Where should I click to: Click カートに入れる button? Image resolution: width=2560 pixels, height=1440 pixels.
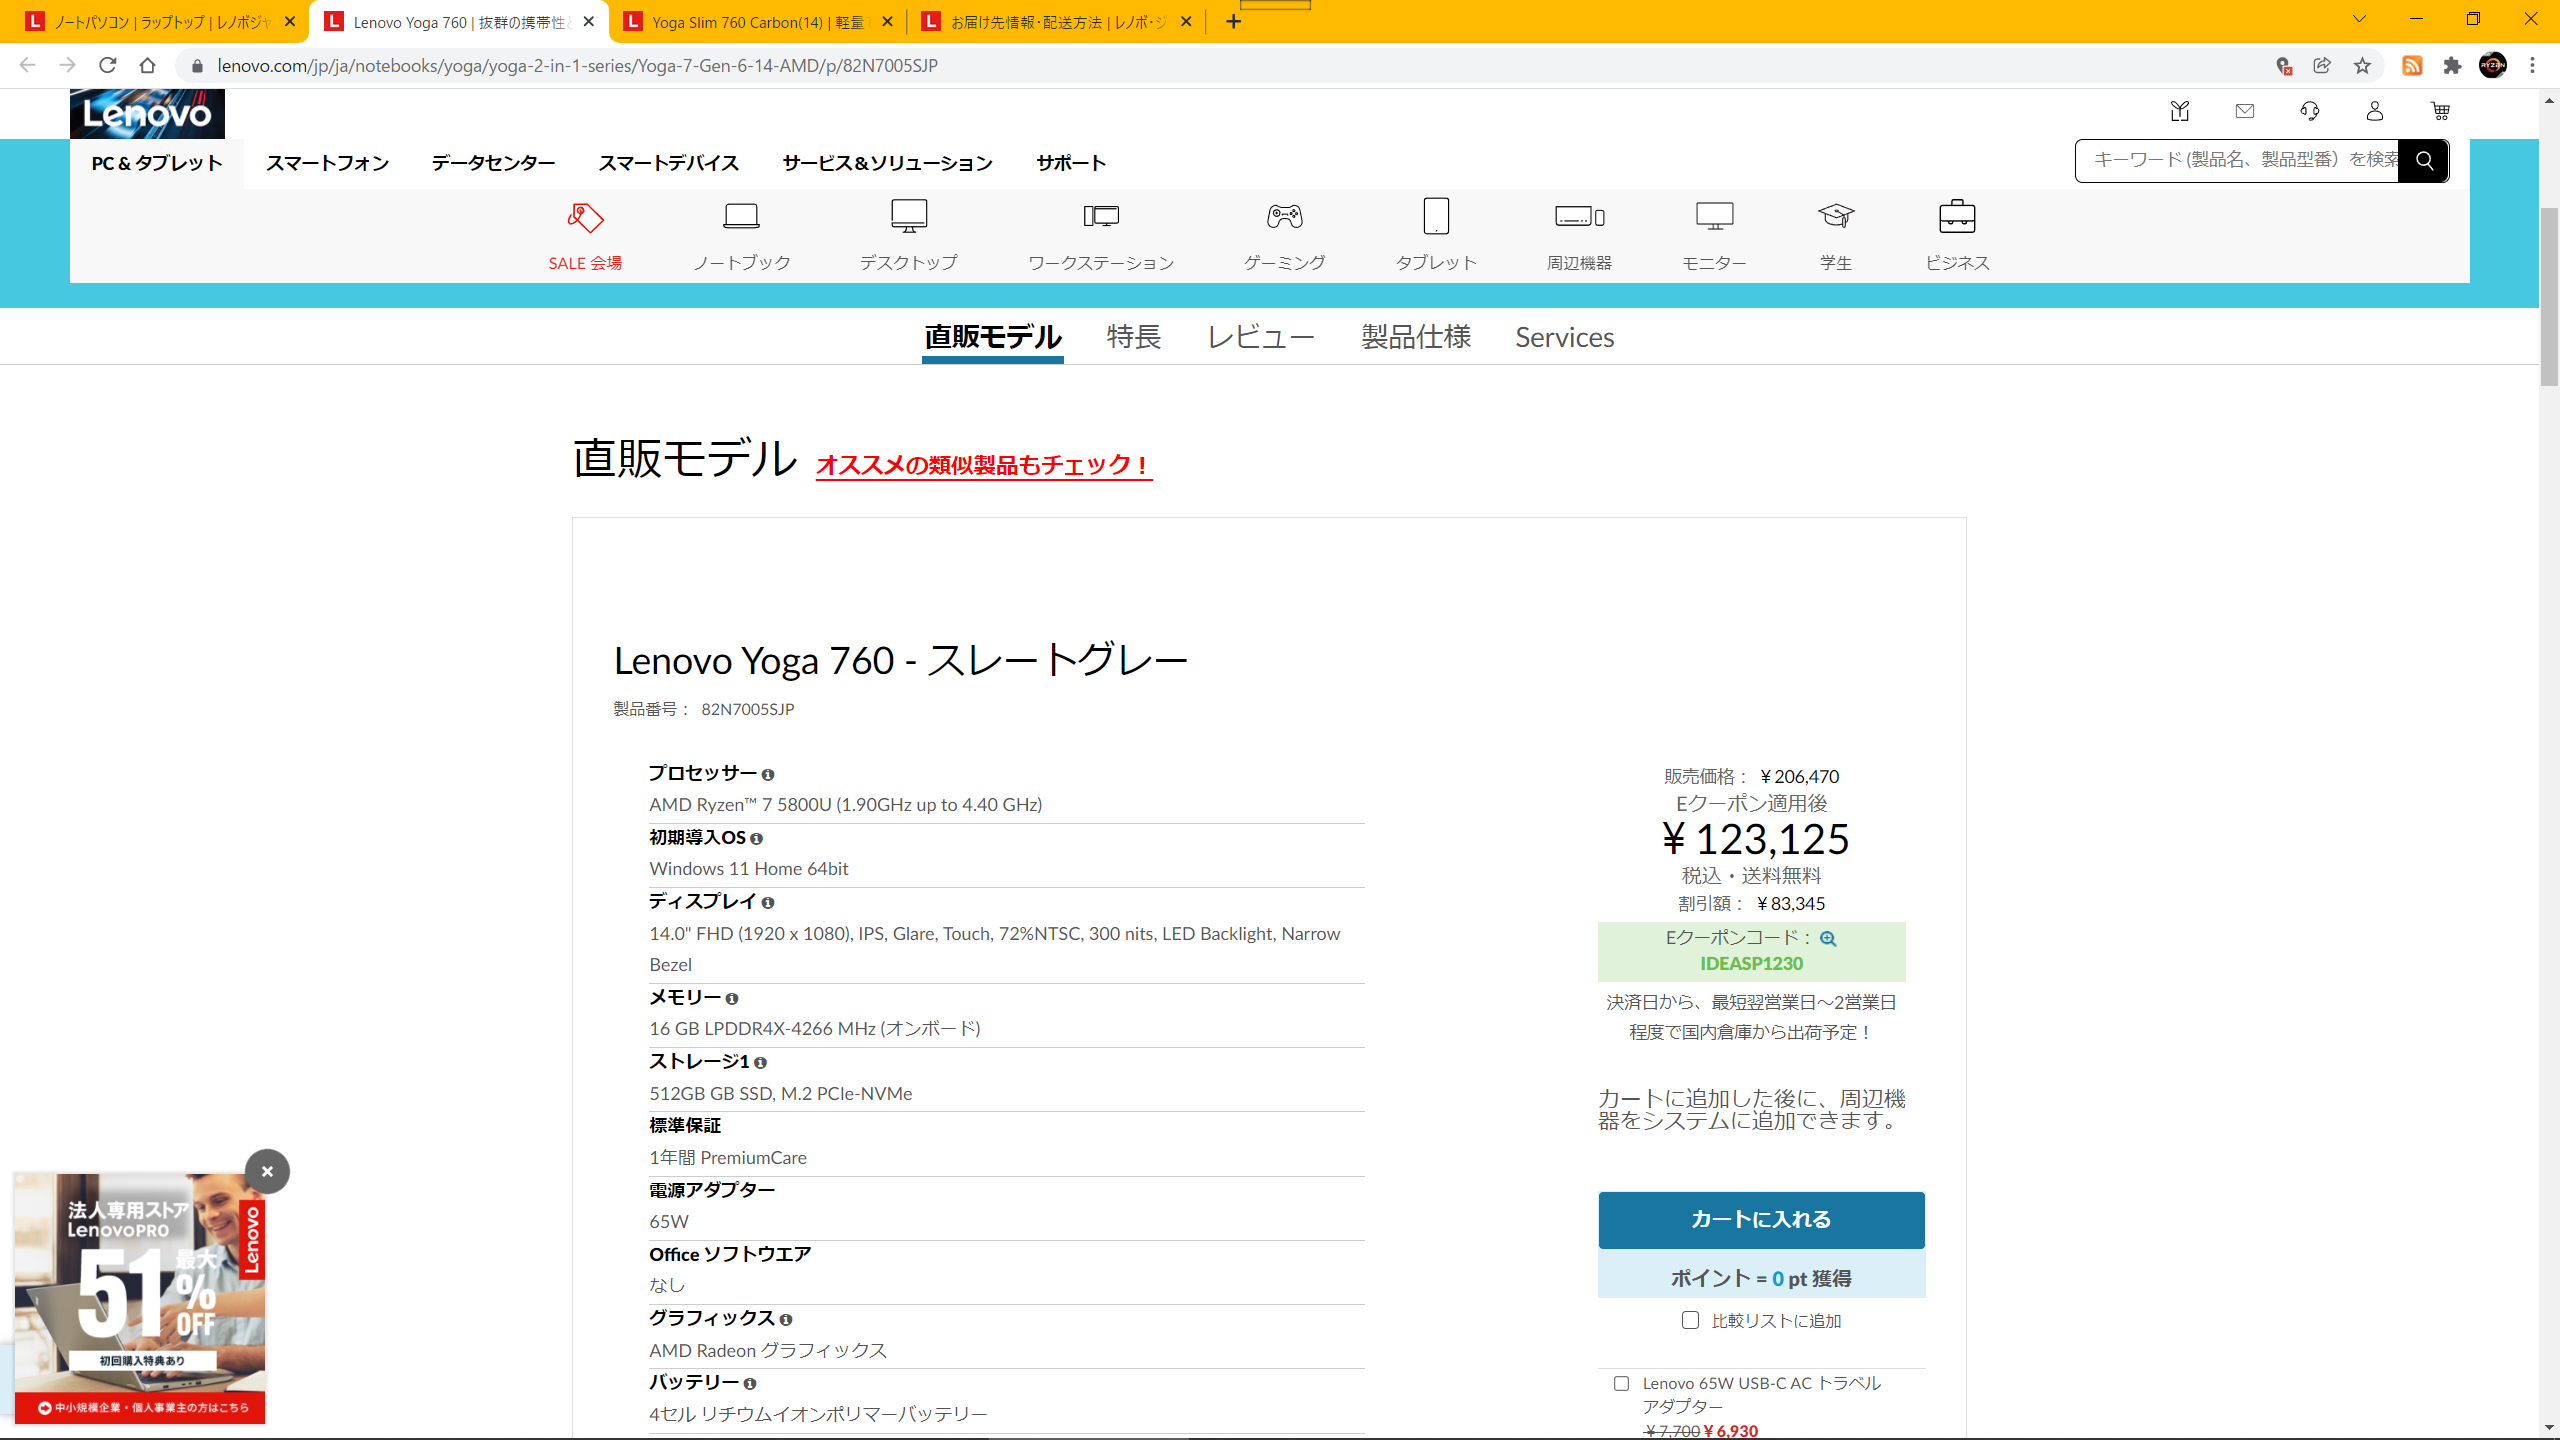pos(1761,1220)
